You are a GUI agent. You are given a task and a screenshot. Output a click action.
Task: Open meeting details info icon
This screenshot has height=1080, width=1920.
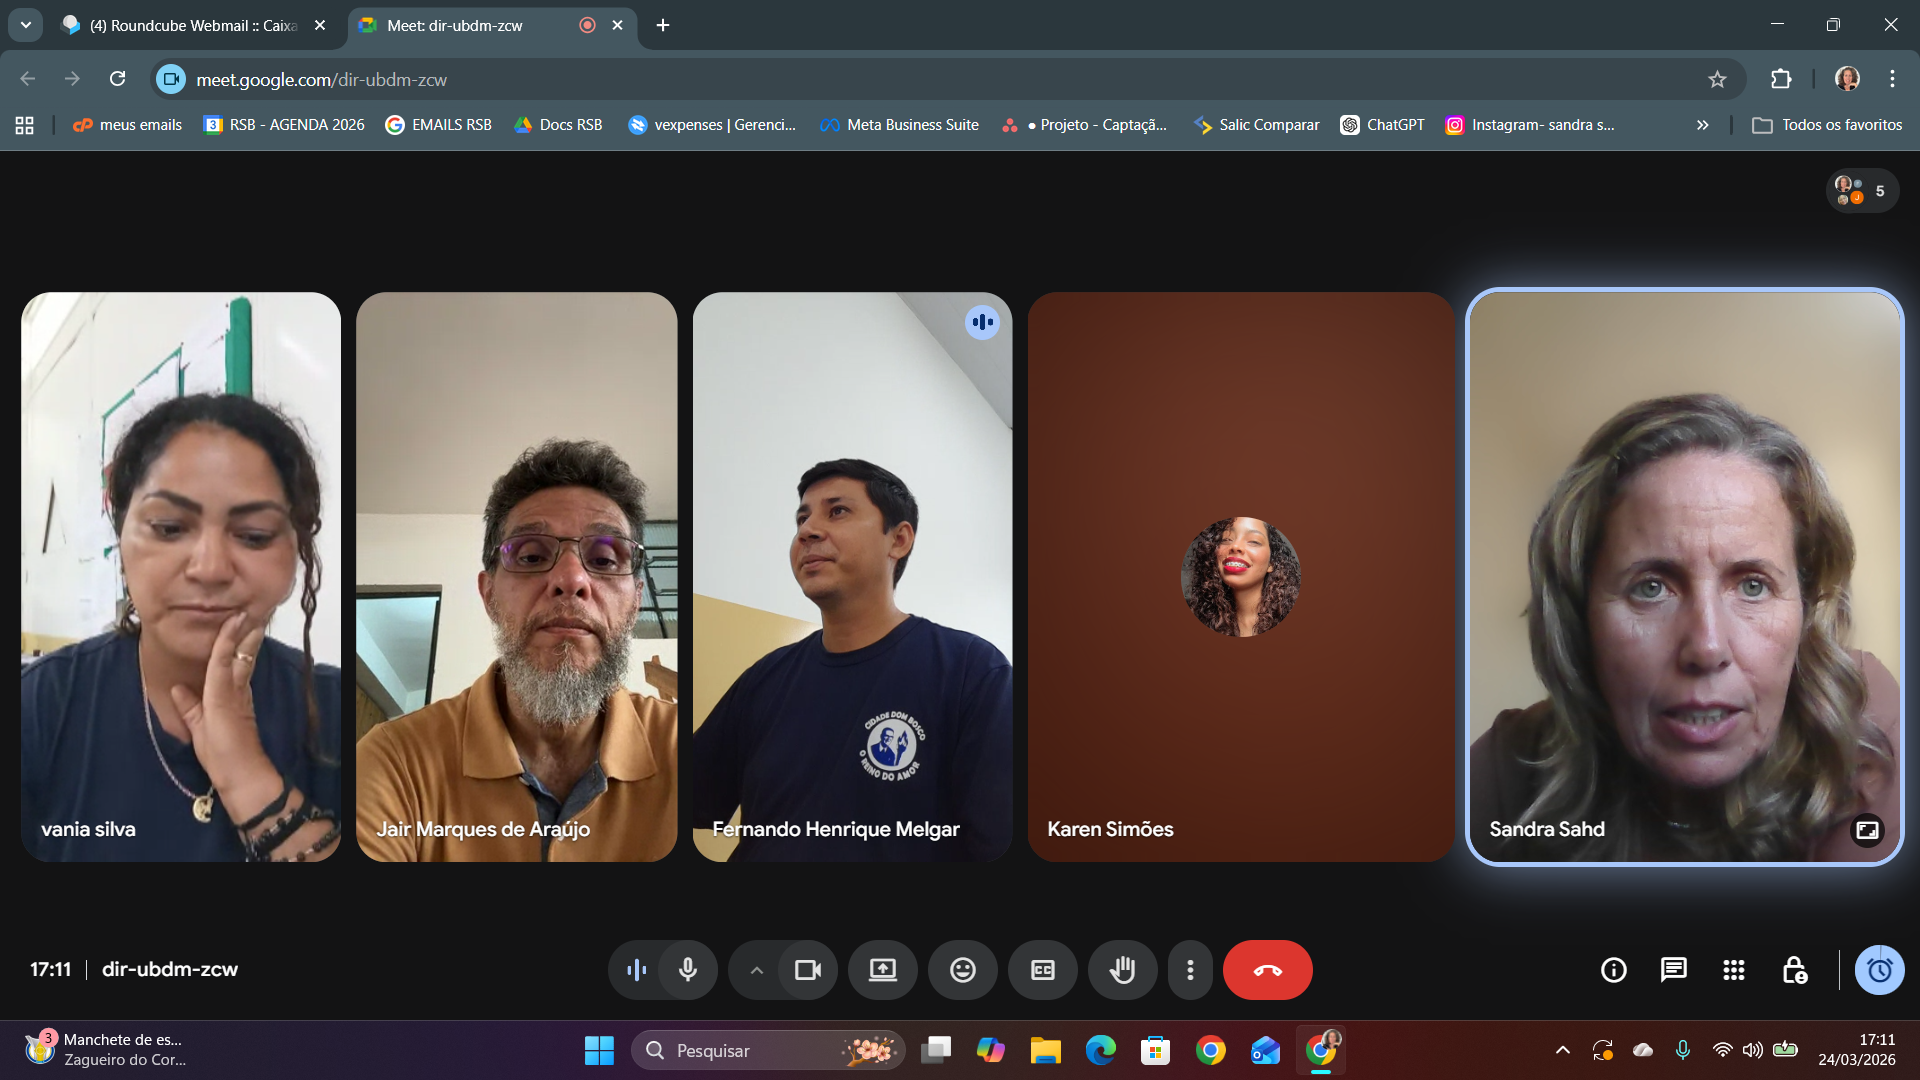(1613, 970)
